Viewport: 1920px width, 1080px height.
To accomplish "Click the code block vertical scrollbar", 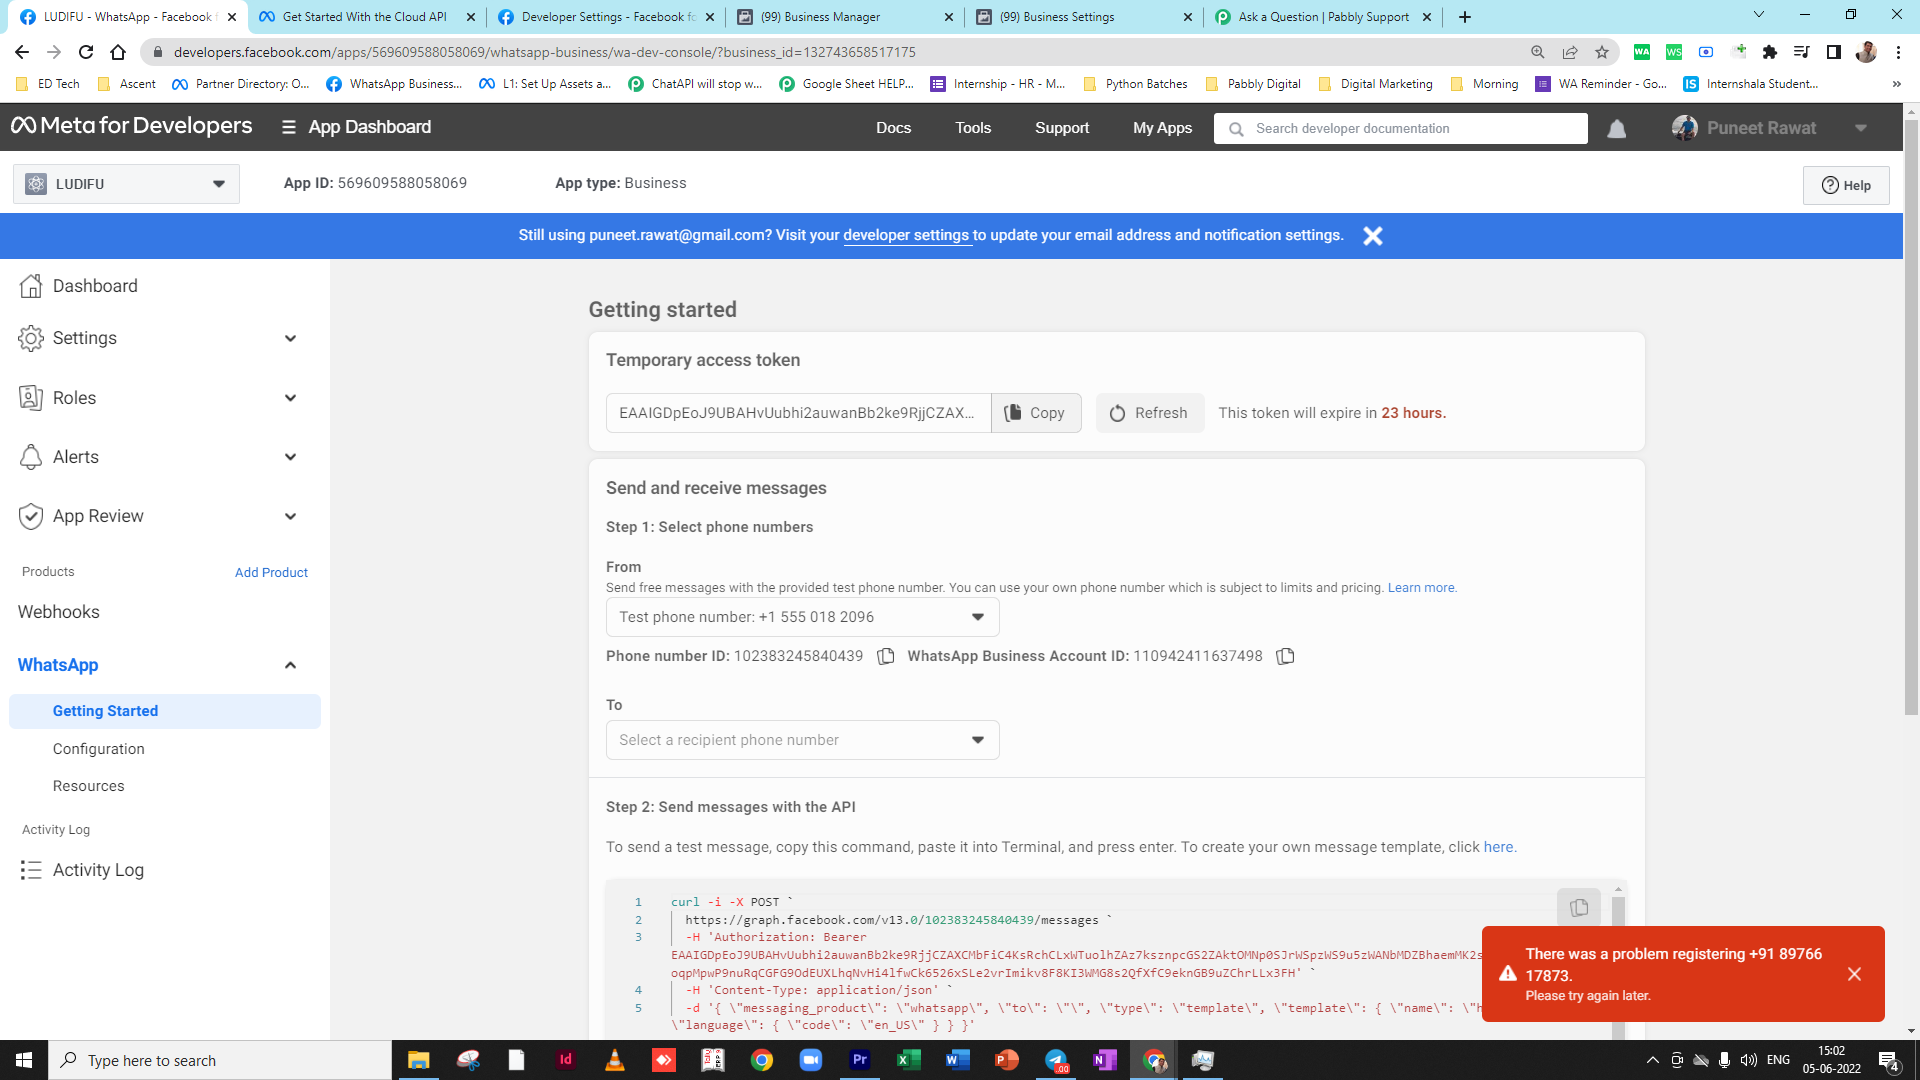I will pyautogui.click(x=1617, y=960).
